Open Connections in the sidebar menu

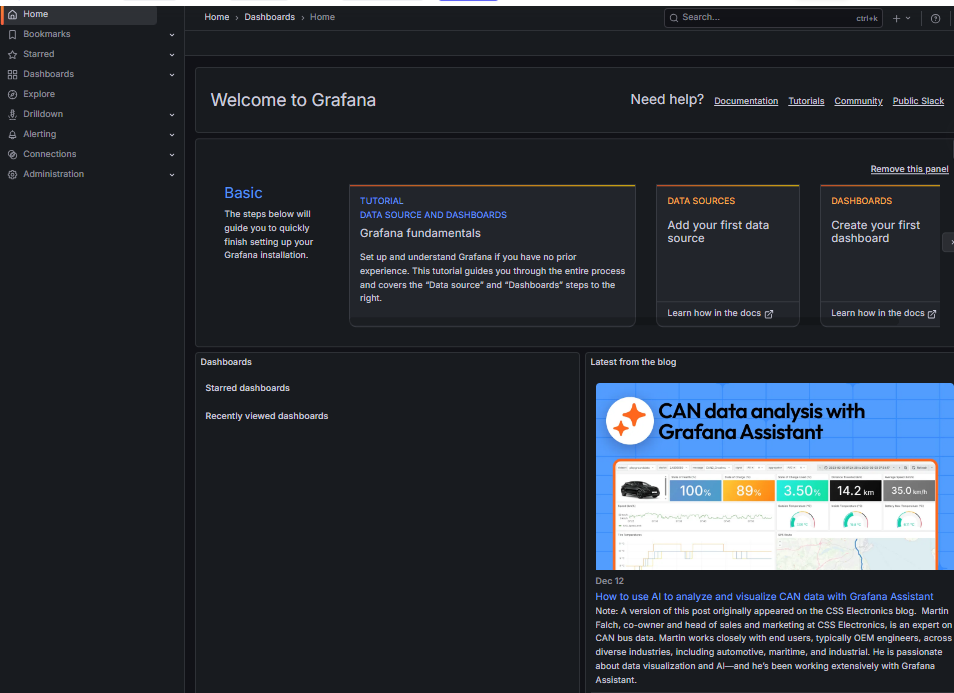pos(50,154)
